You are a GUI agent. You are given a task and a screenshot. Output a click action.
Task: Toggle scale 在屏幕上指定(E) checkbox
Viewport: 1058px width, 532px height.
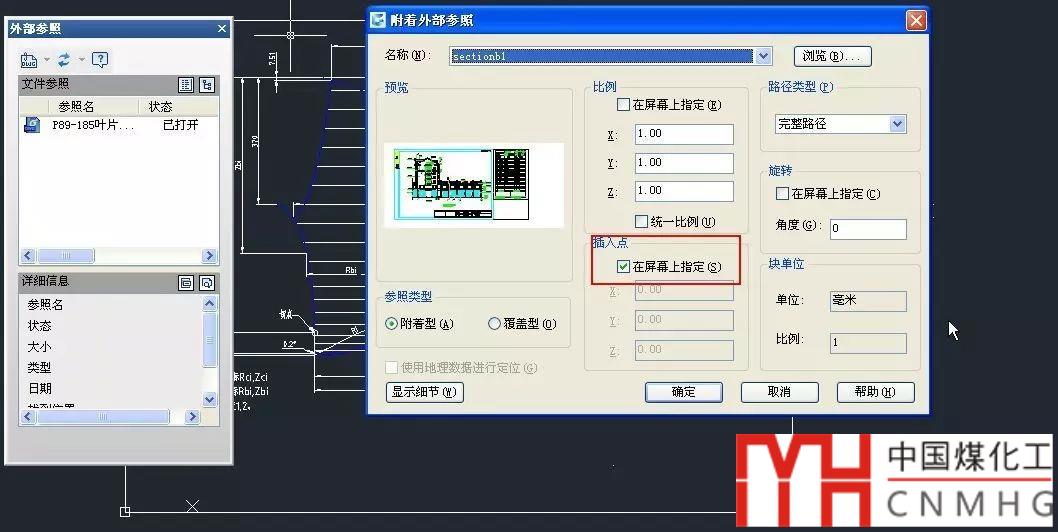[623, 105]
